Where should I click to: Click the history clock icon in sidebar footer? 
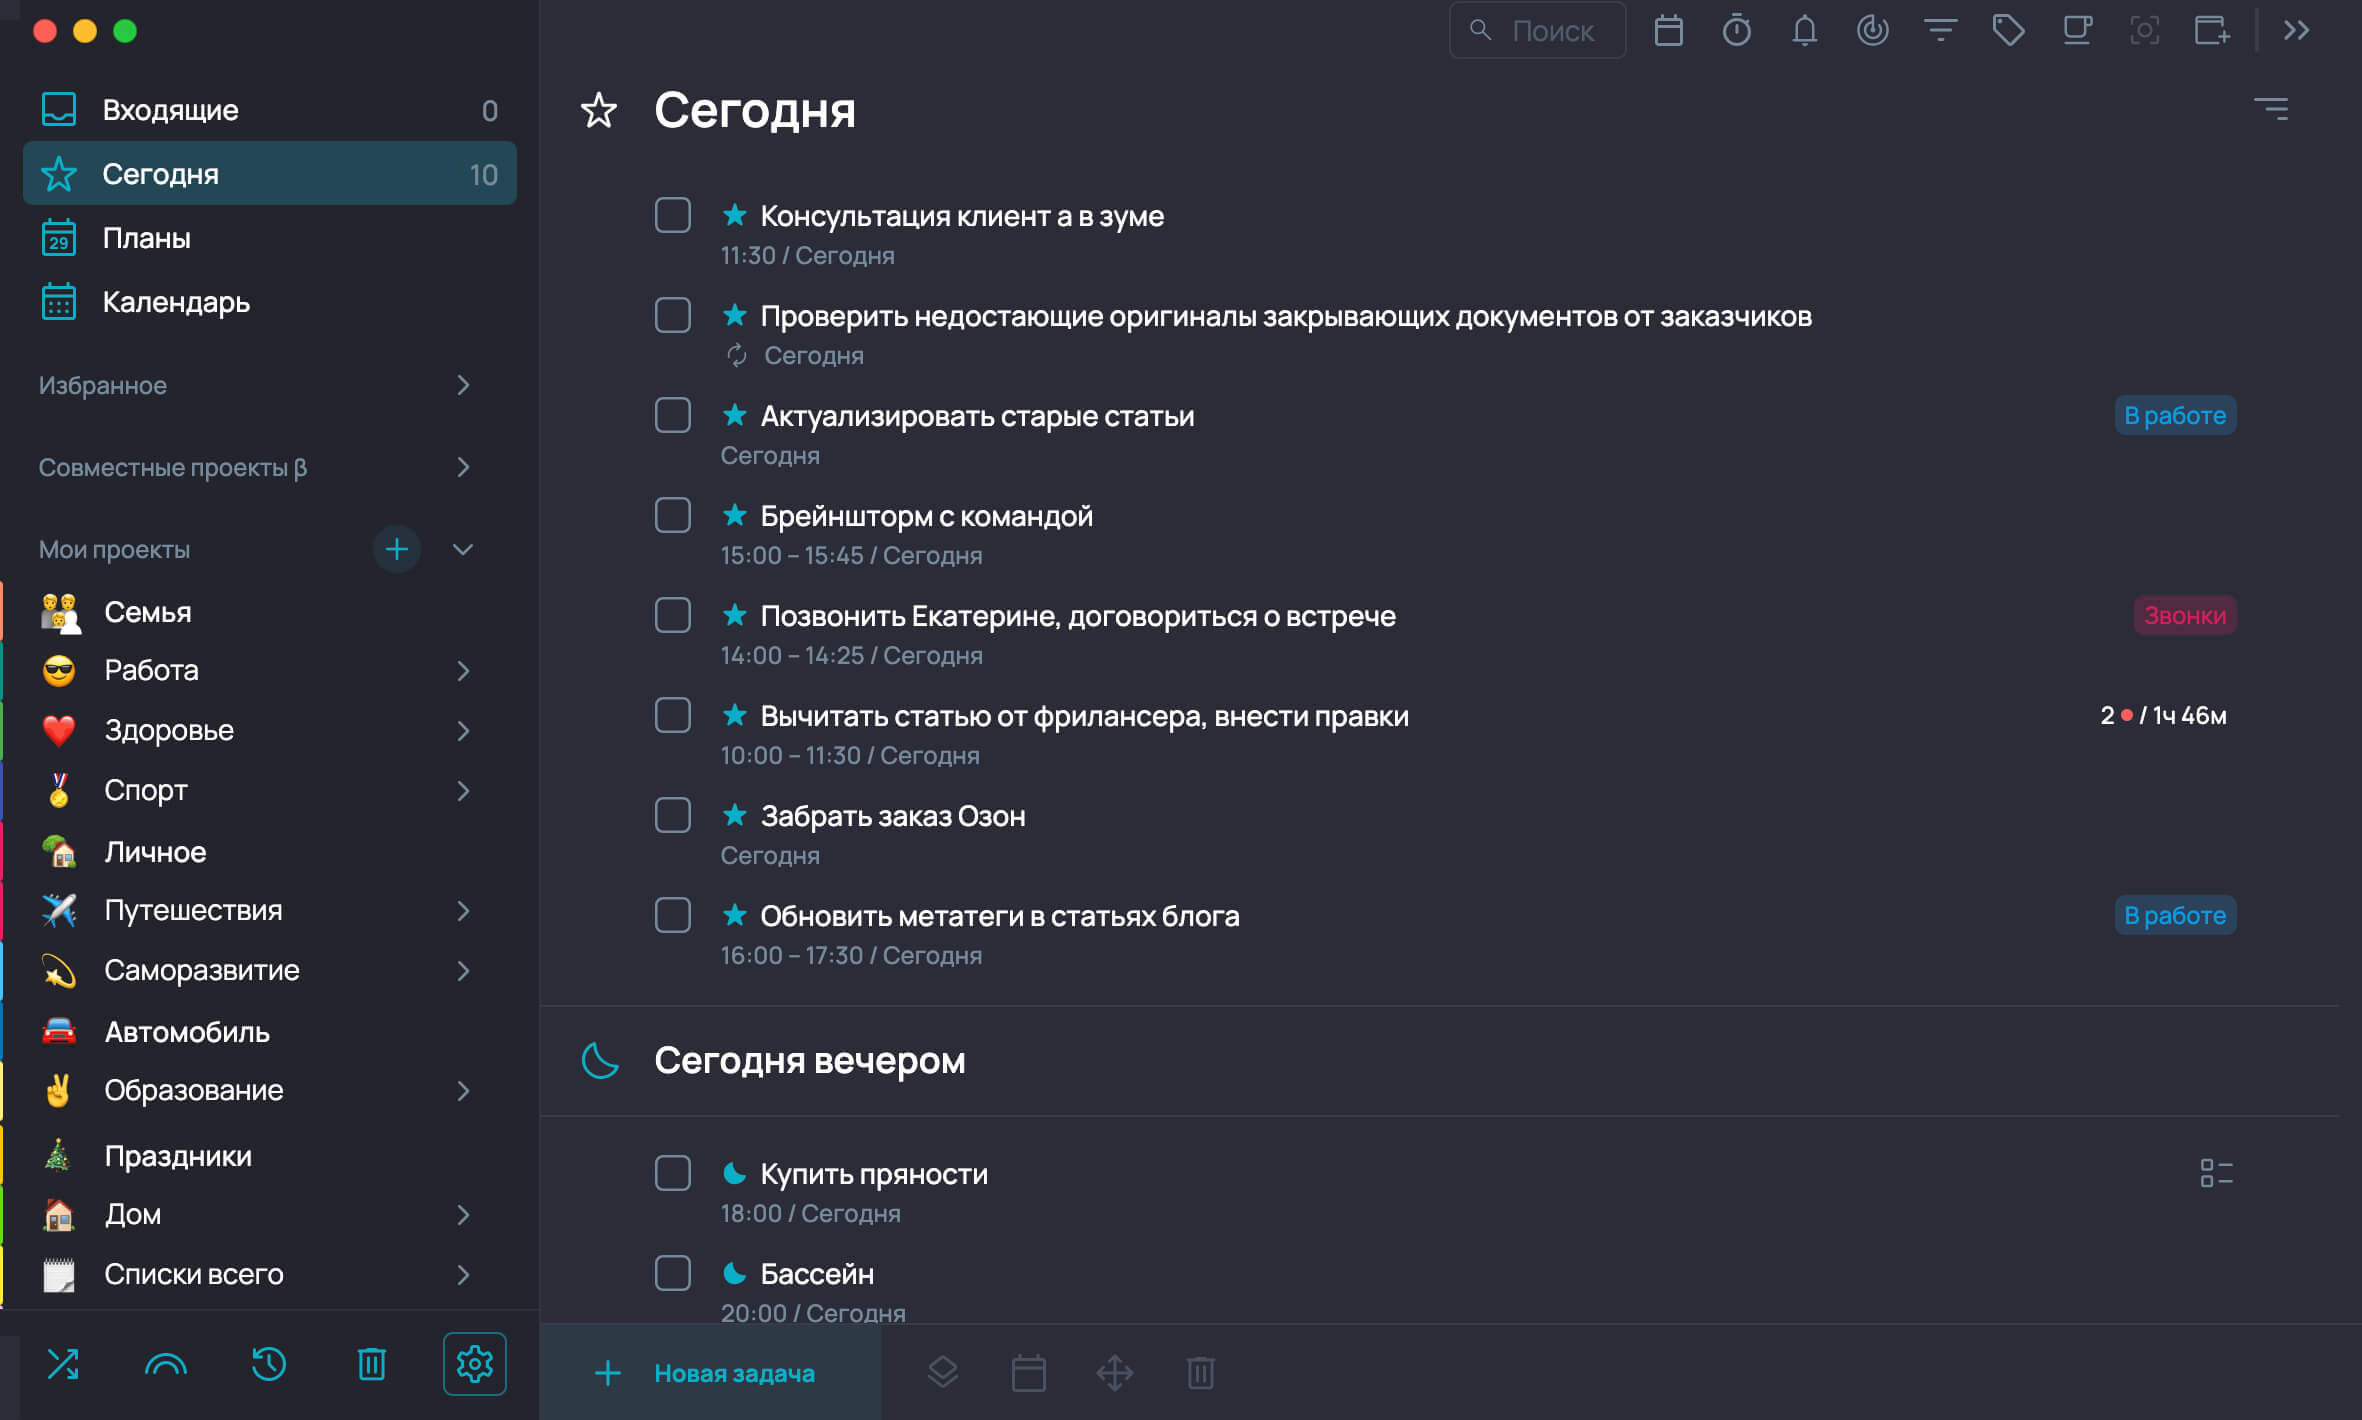point(269,1364)
